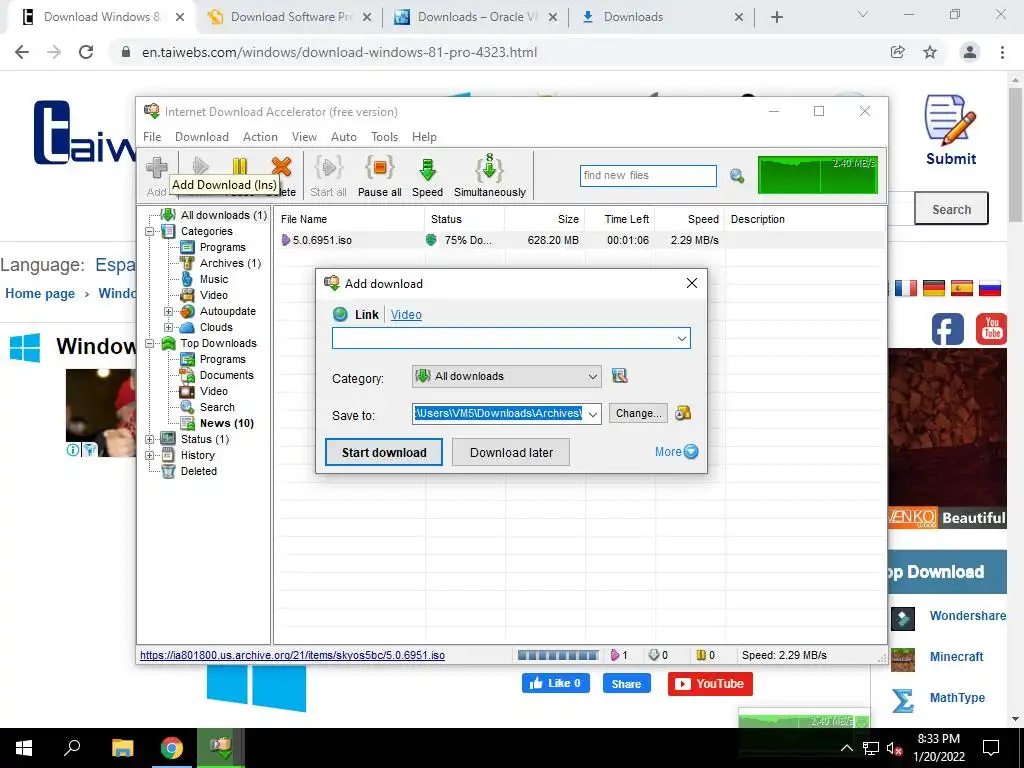
Task: Sort by the Status column header
Action: coord(465,219)
